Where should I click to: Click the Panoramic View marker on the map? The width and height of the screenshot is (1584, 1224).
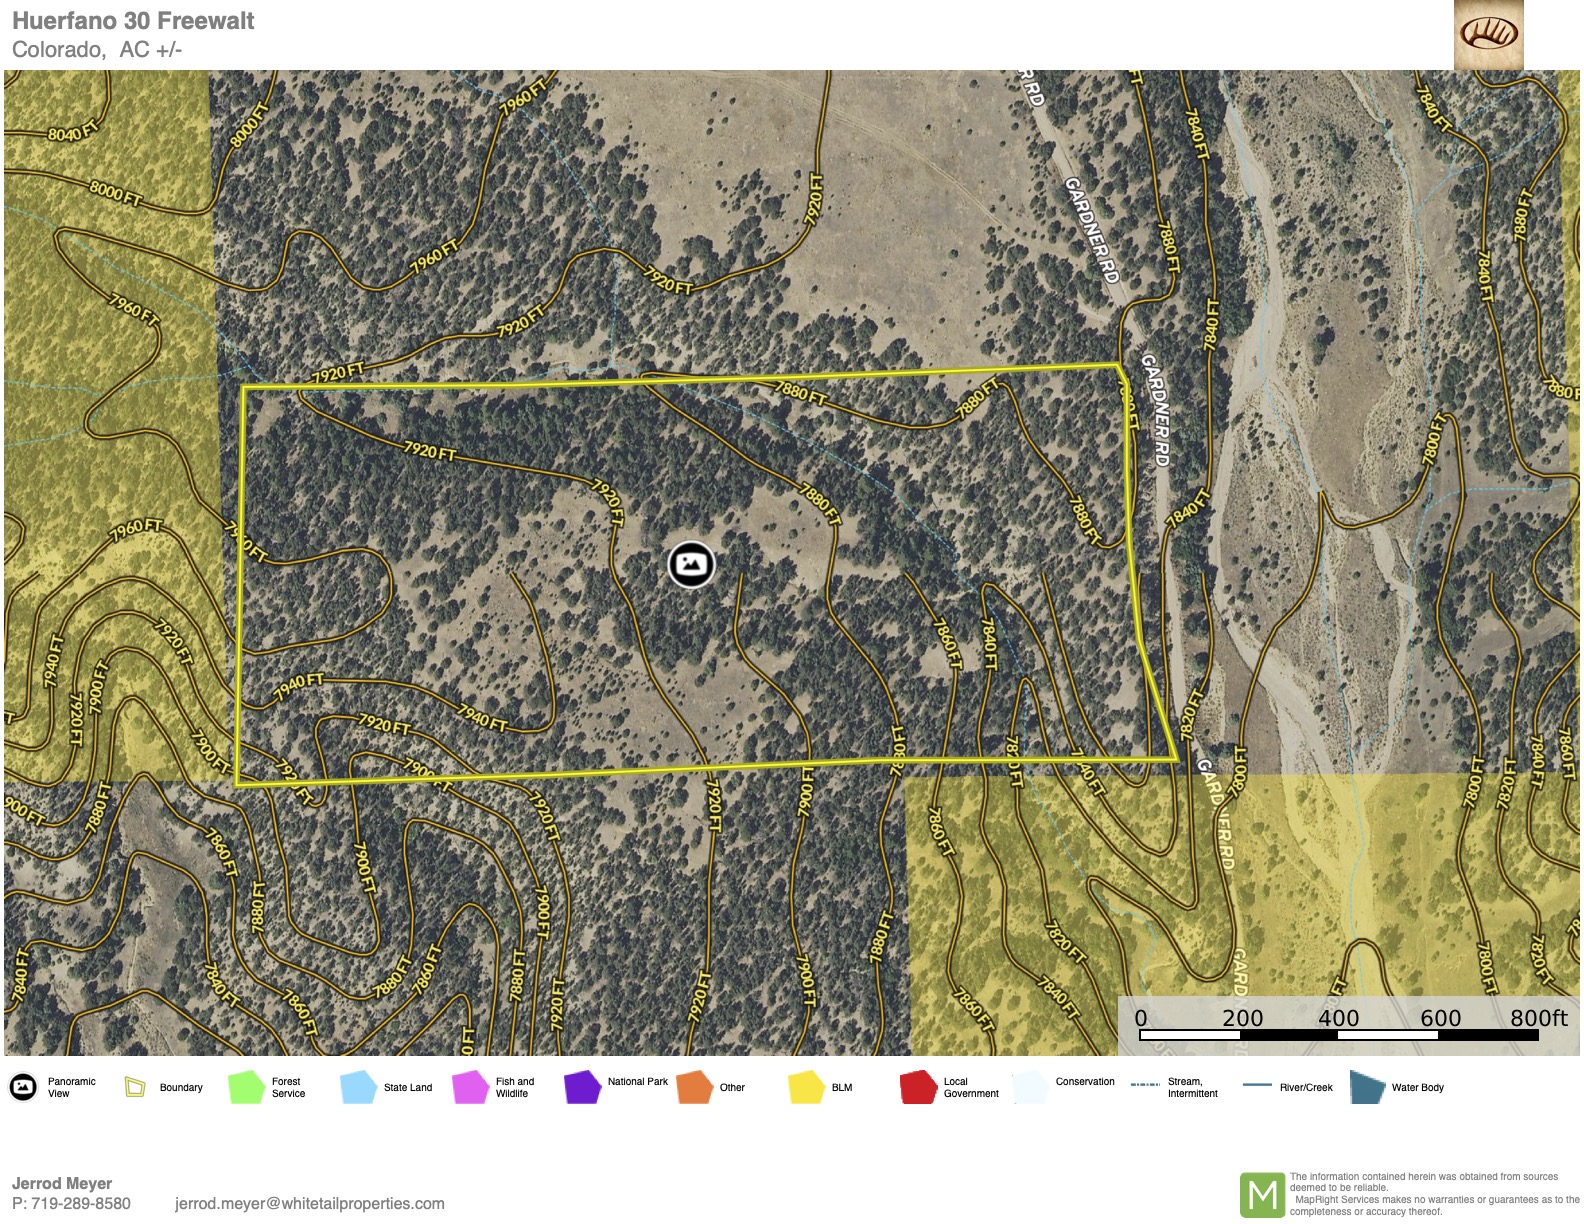pos(690,564)
